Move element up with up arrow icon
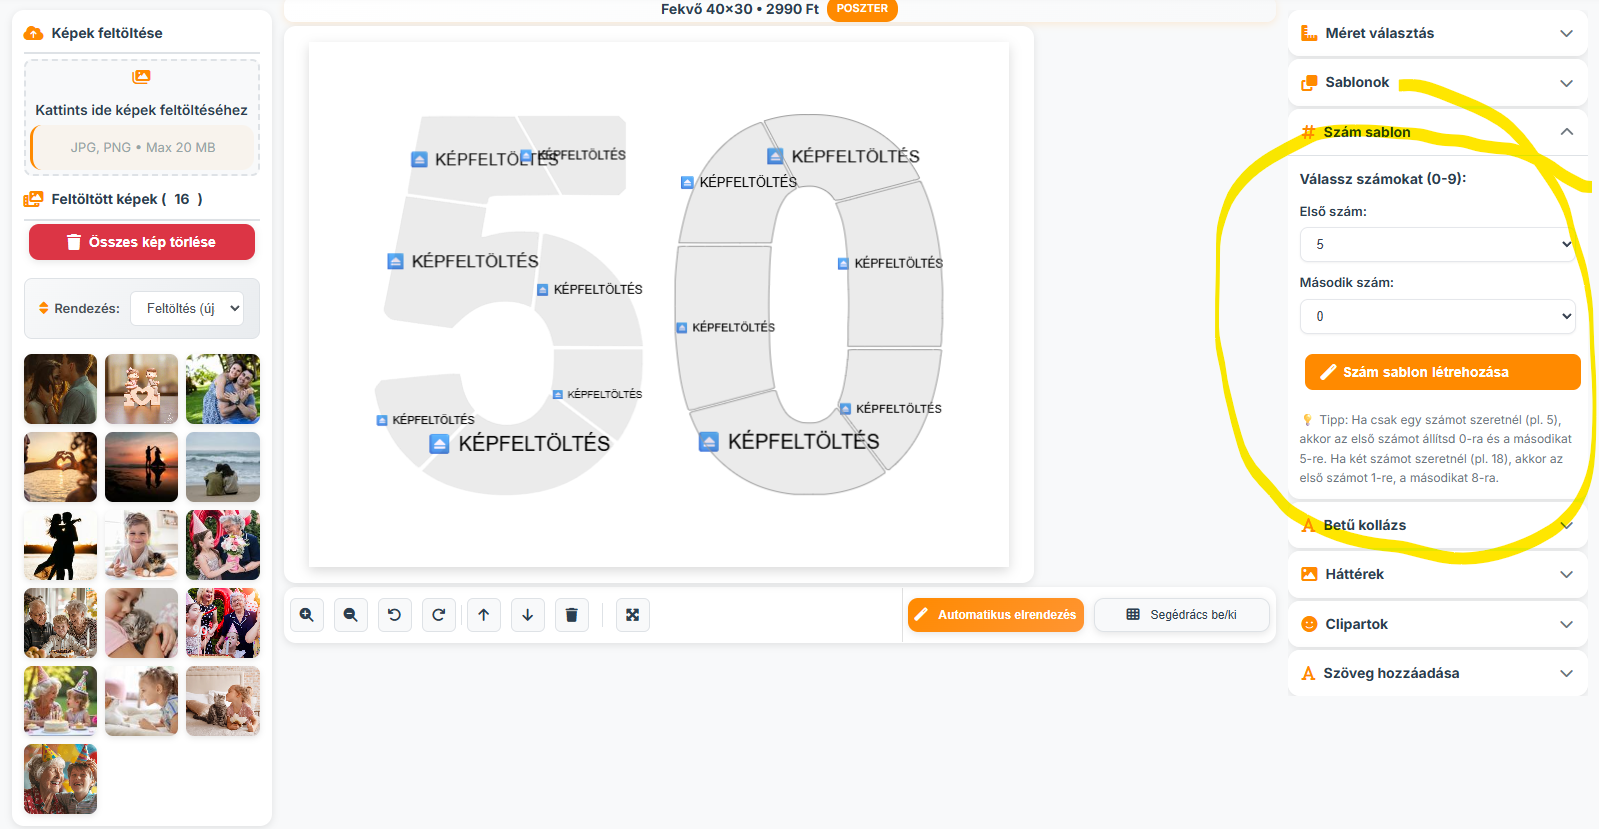 click(484, 615)
